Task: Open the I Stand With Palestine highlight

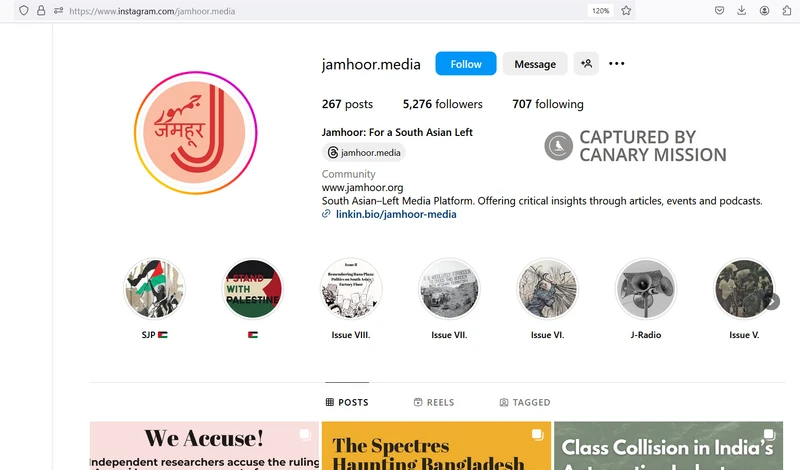Action: coord(253,289)
